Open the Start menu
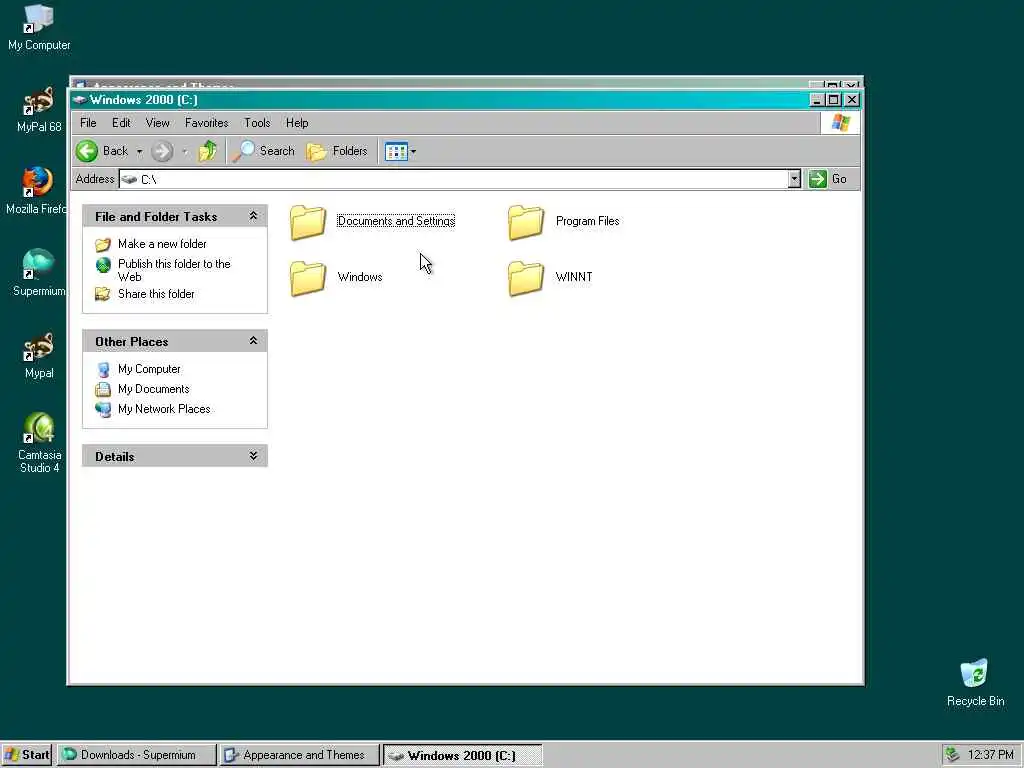The image size is (1024, 768). [x=27, y=755]
